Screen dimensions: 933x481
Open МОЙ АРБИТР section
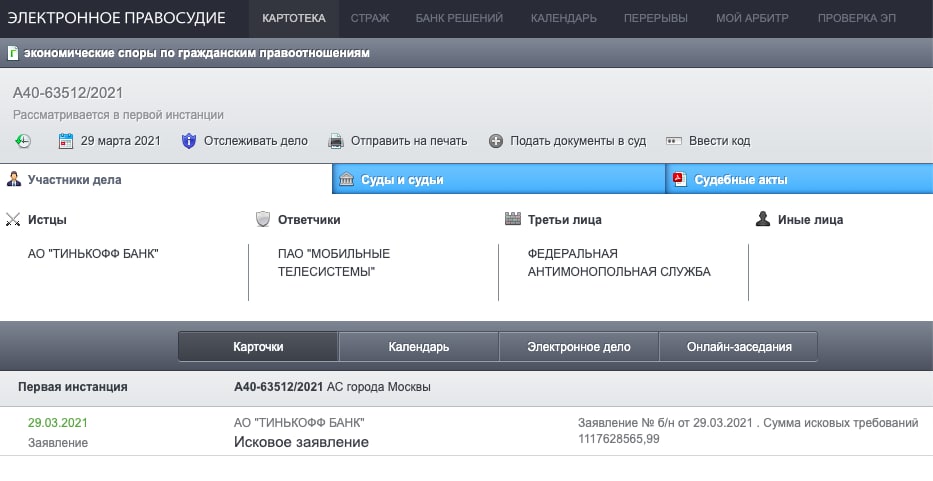pos(752,18)
